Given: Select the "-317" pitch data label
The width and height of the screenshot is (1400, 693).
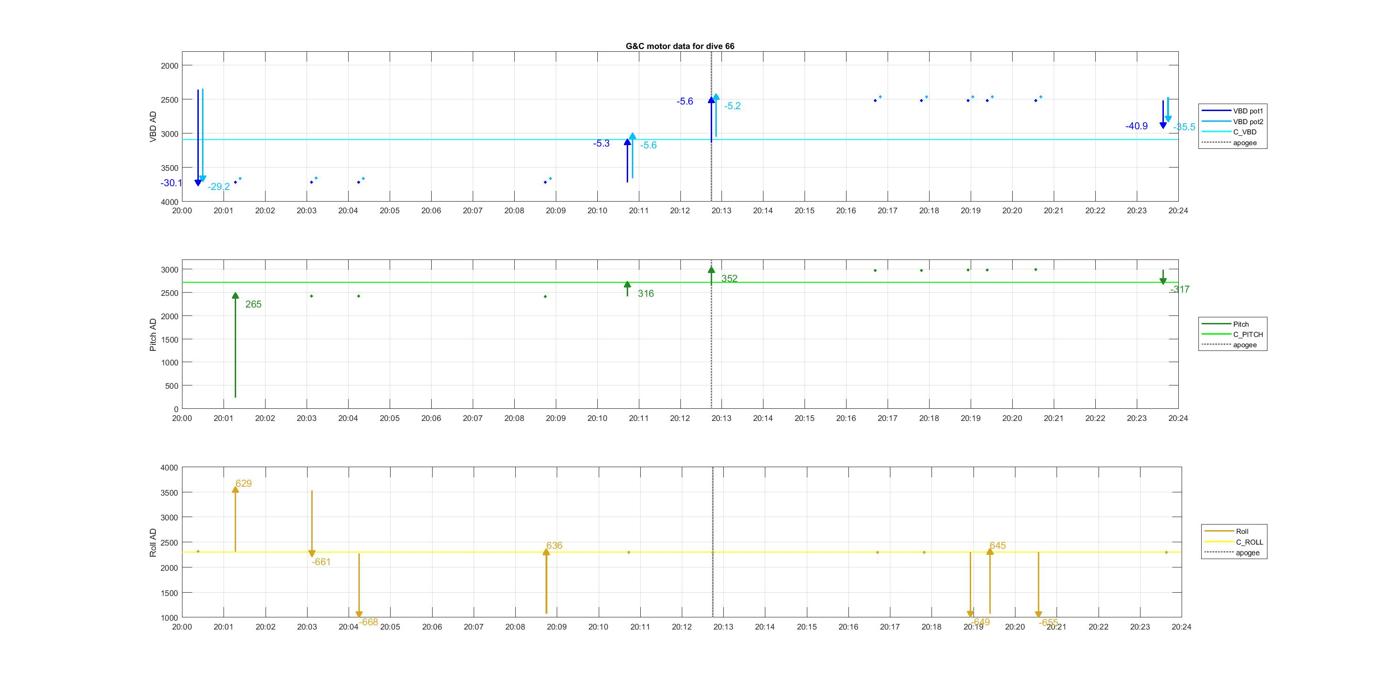Looking at the screenshot, I should point(1180,290).
